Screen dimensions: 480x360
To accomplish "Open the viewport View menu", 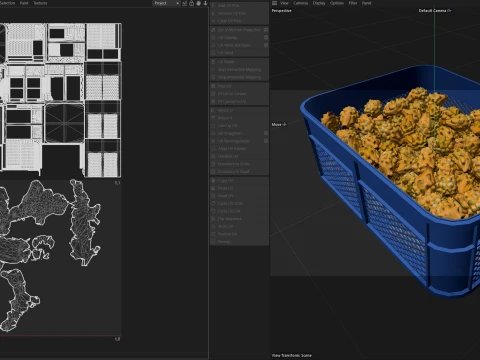I will [x=284, y=3].
